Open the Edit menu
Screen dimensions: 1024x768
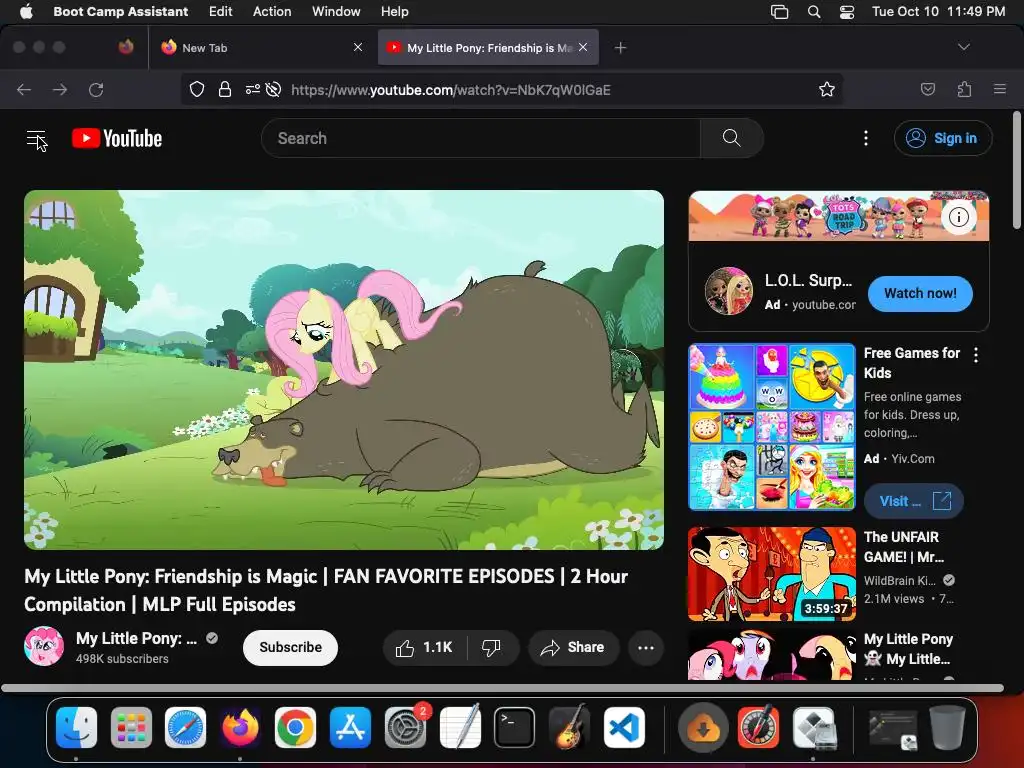click(221, 12)
